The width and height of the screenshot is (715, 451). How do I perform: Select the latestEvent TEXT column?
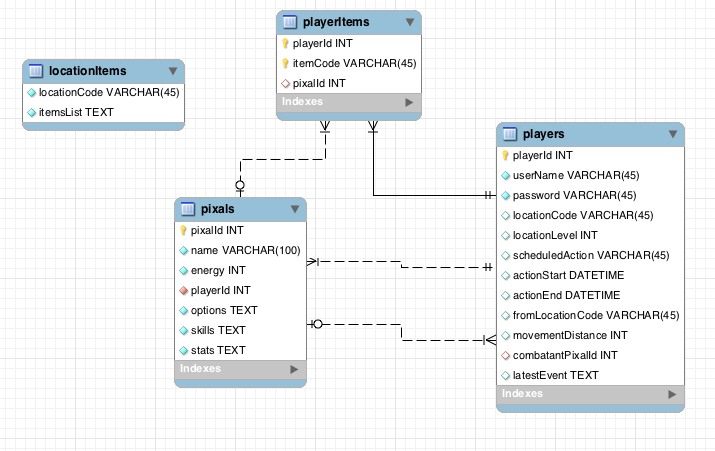click(x=555, y=375)
